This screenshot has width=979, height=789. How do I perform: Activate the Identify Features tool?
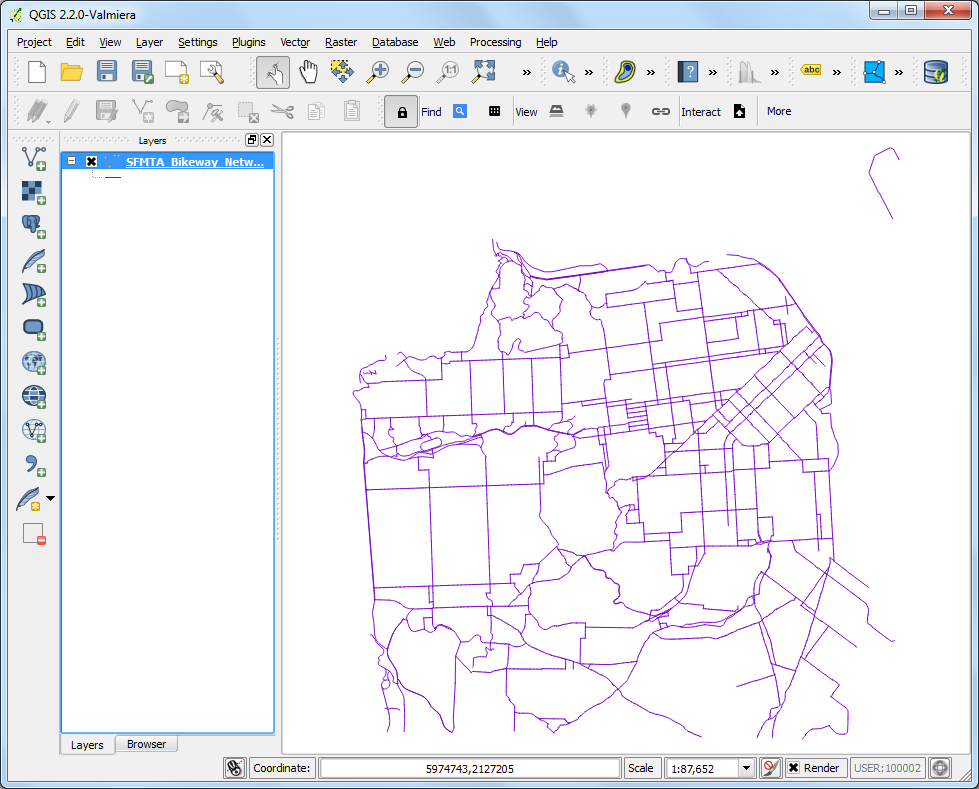click(563, 71)
